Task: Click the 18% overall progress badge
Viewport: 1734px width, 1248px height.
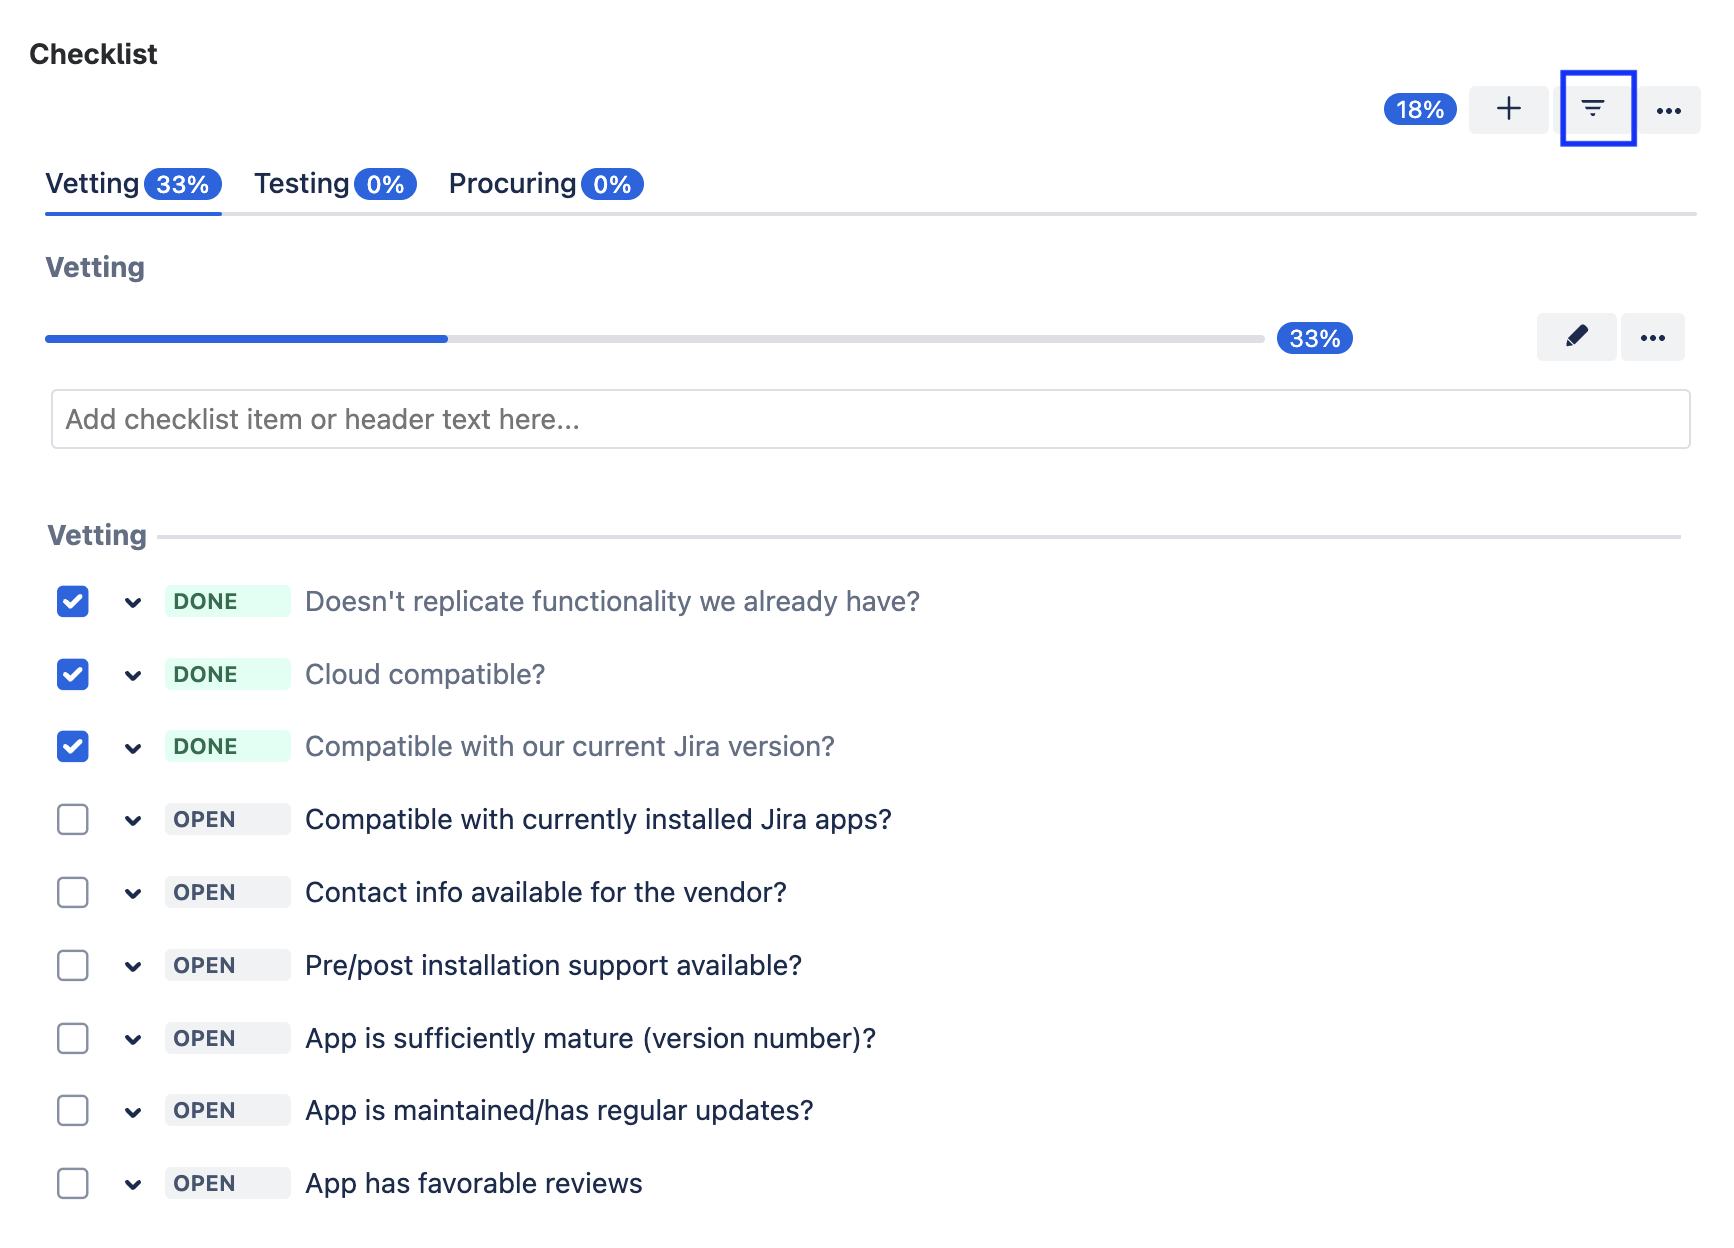Action: pos(1419,110)
